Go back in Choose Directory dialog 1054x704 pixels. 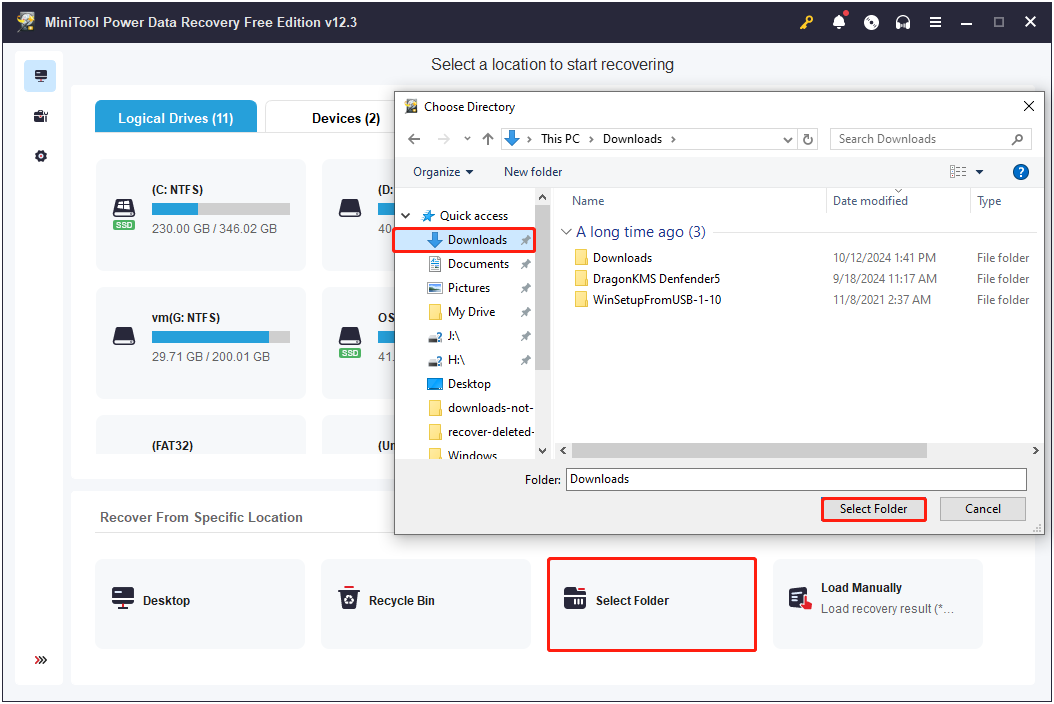414,139
